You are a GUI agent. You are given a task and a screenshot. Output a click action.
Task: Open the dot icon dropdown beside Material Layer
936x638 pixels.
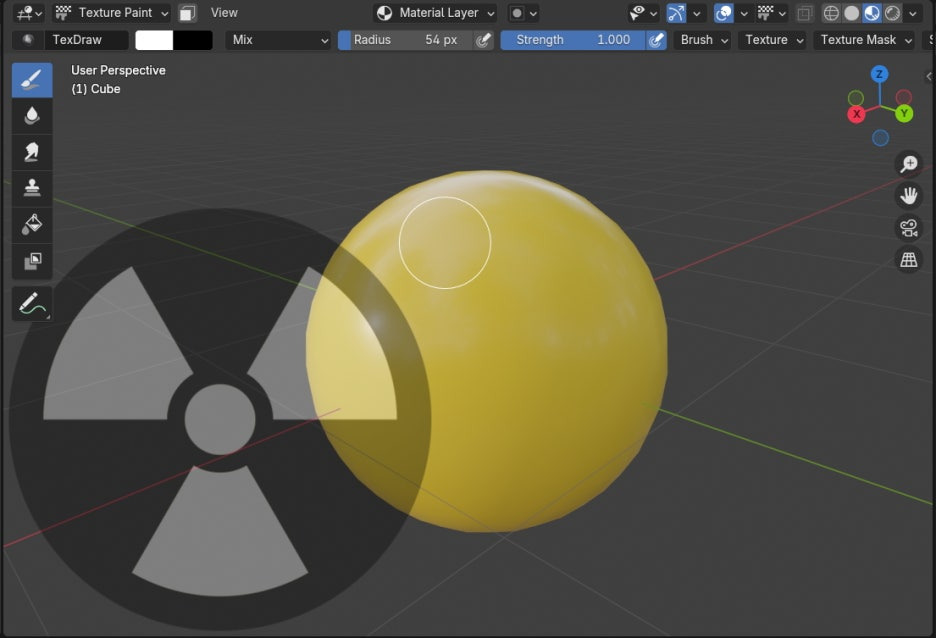click(524, 13)
